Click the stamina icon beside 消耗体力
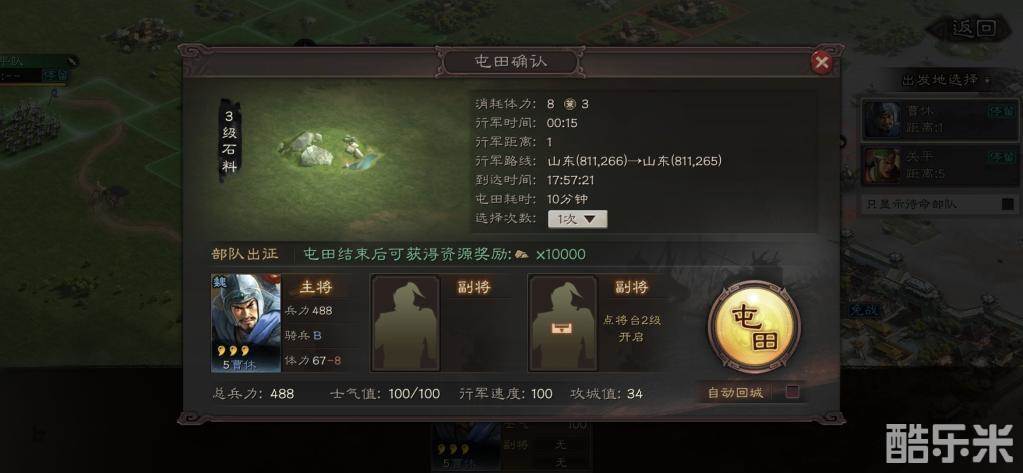Image resolution: width=1023 pixels, height=473 pixels. [569, 104]
